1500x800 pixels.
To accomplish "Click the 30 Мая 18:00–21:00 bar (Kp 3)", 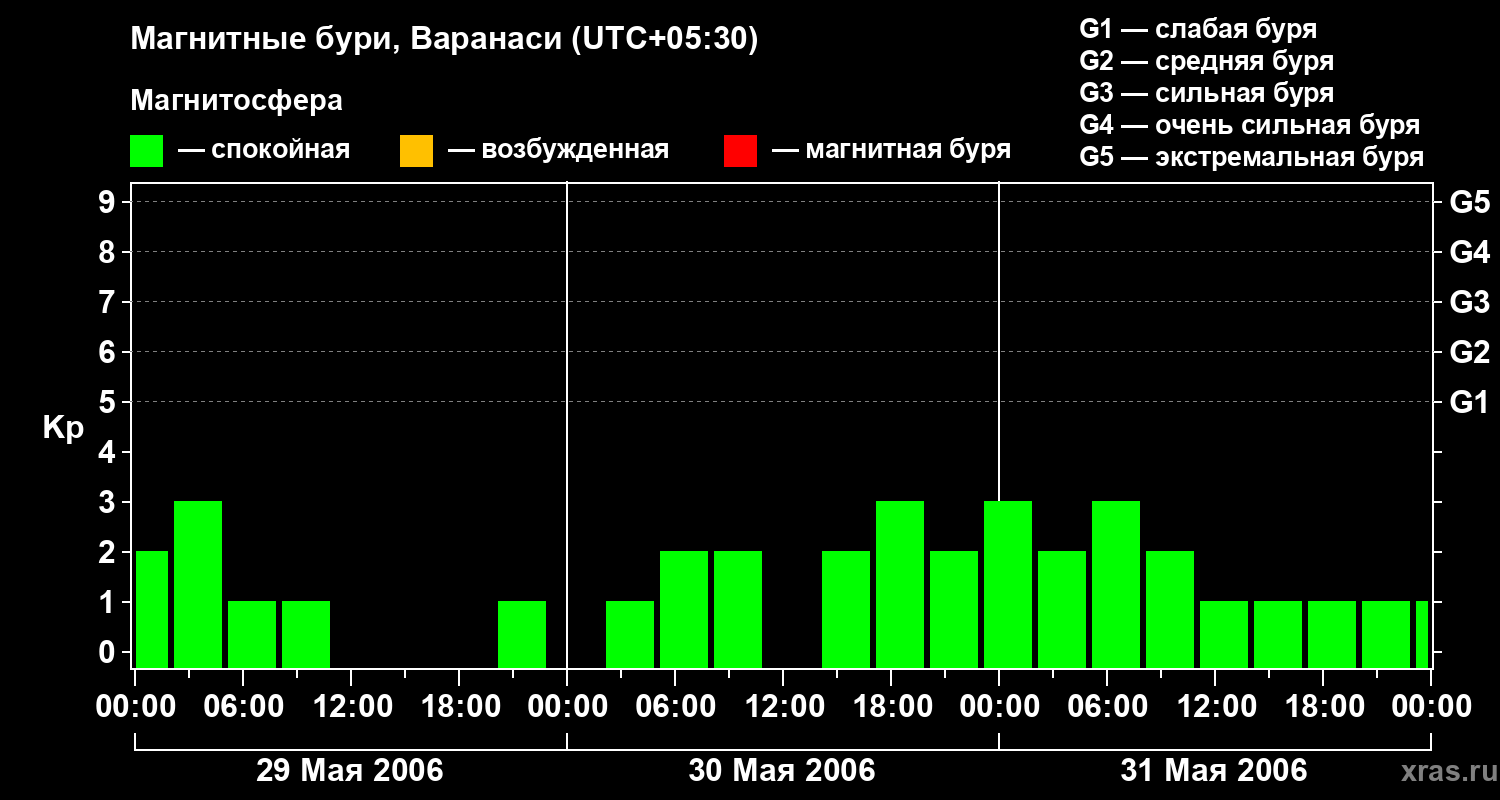I will 900,584.
